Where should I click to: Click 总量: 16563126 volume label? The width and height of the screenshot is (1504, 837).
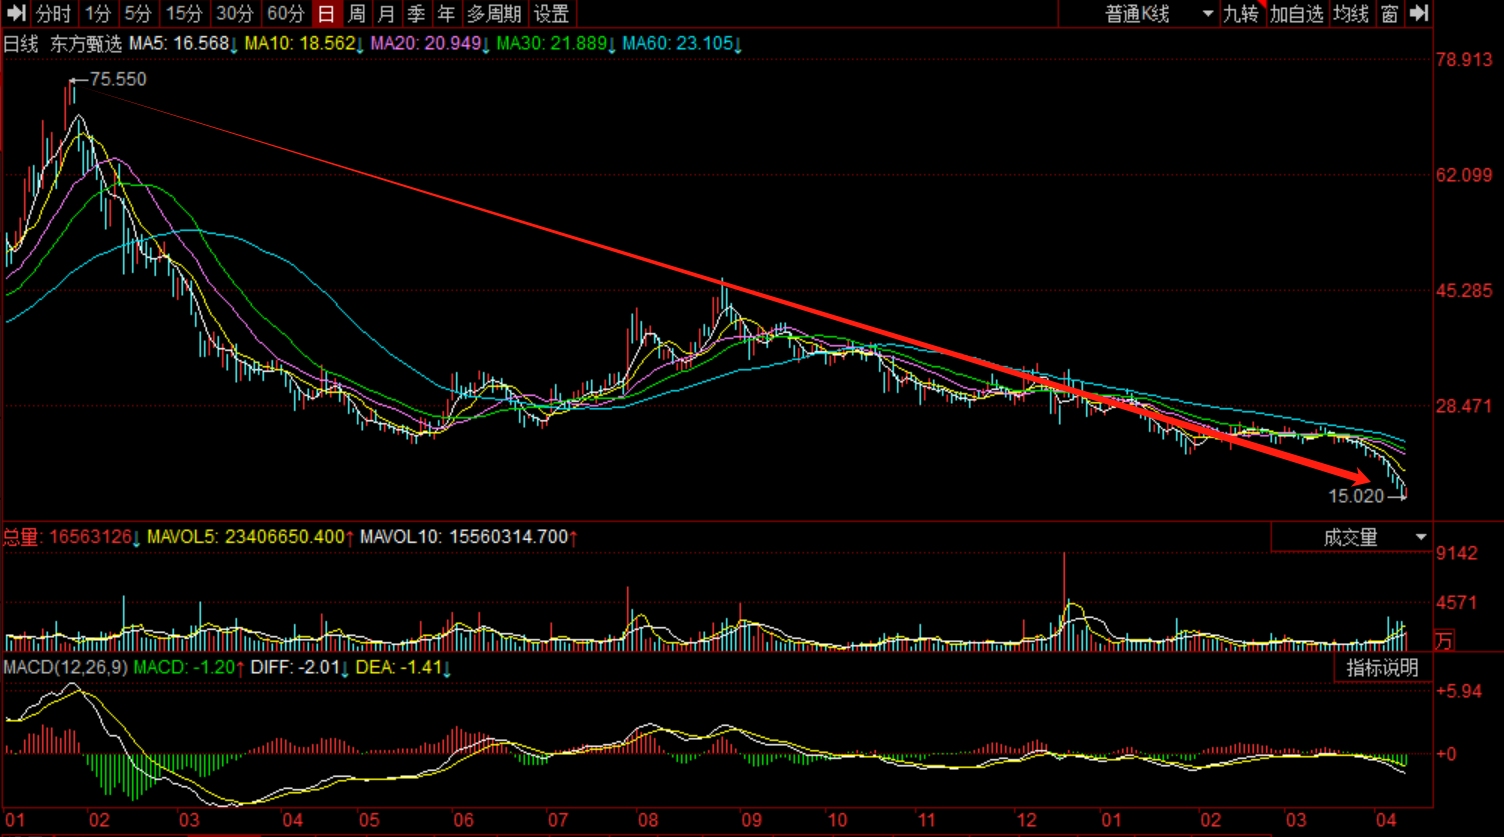click(71, 537)
